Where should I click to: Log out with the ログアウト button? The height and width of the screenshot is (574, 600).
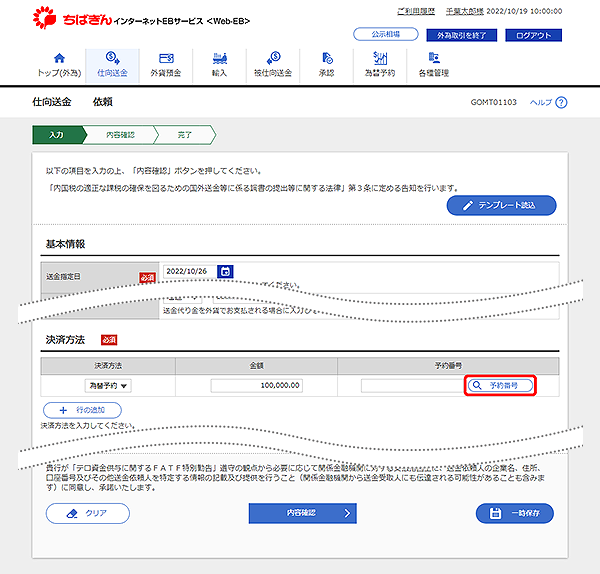click(x=533, y=35)
